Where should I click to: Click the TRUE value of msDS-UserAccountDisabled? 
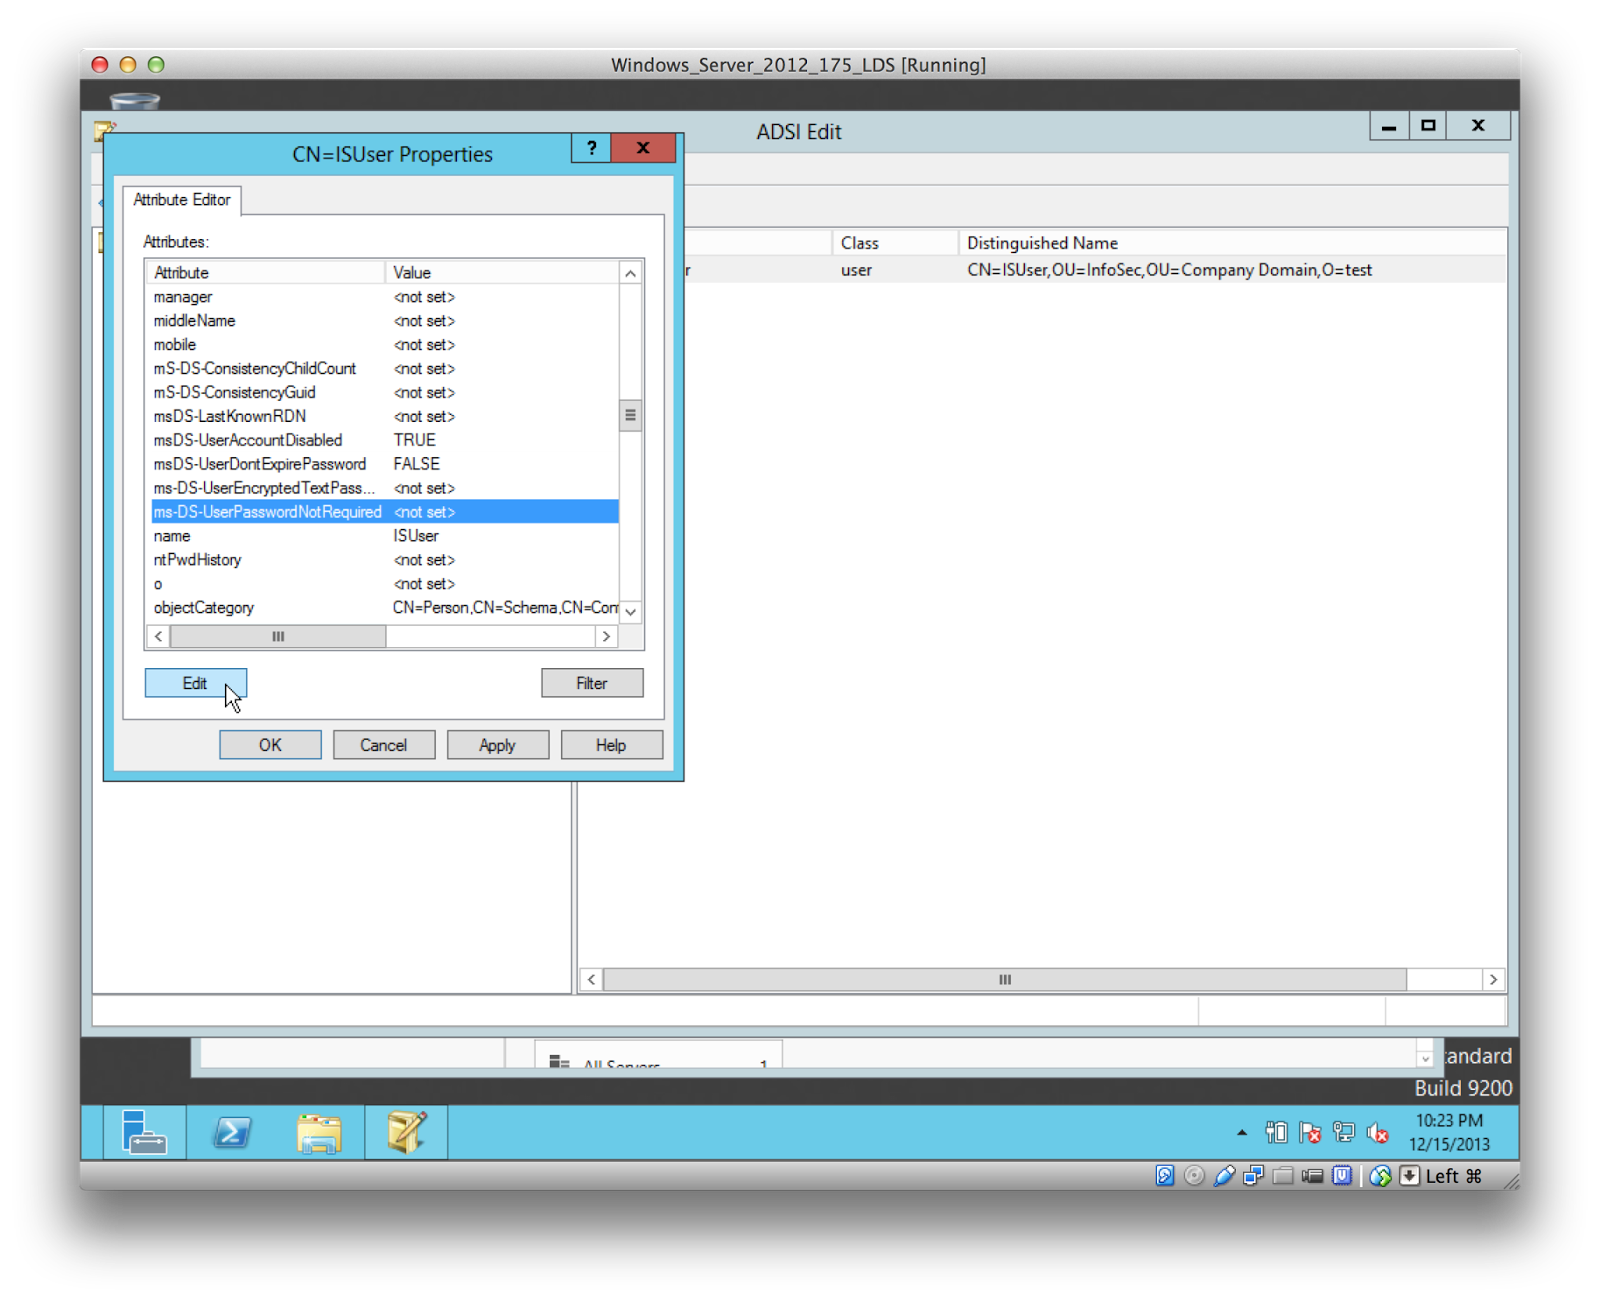point(415,440)
